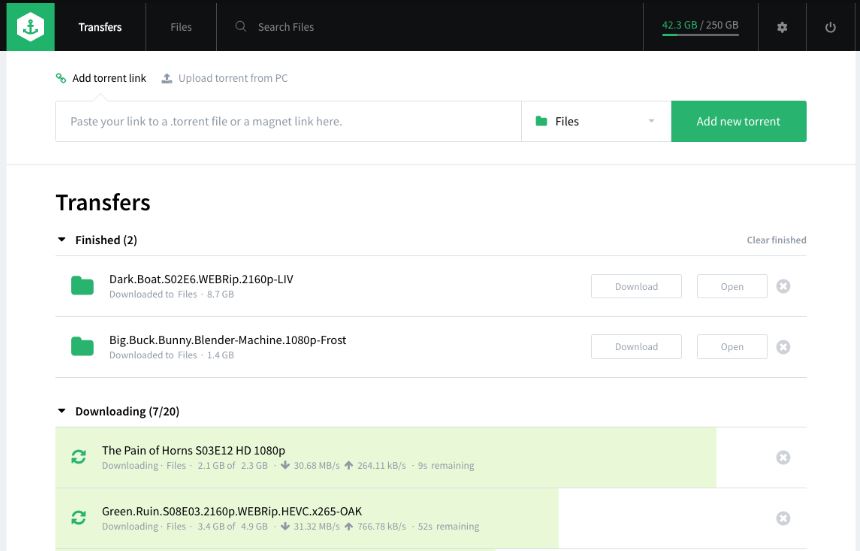Click the power logout icon
The height and width of the screenshot is (551, 860).
click(830, 27)
